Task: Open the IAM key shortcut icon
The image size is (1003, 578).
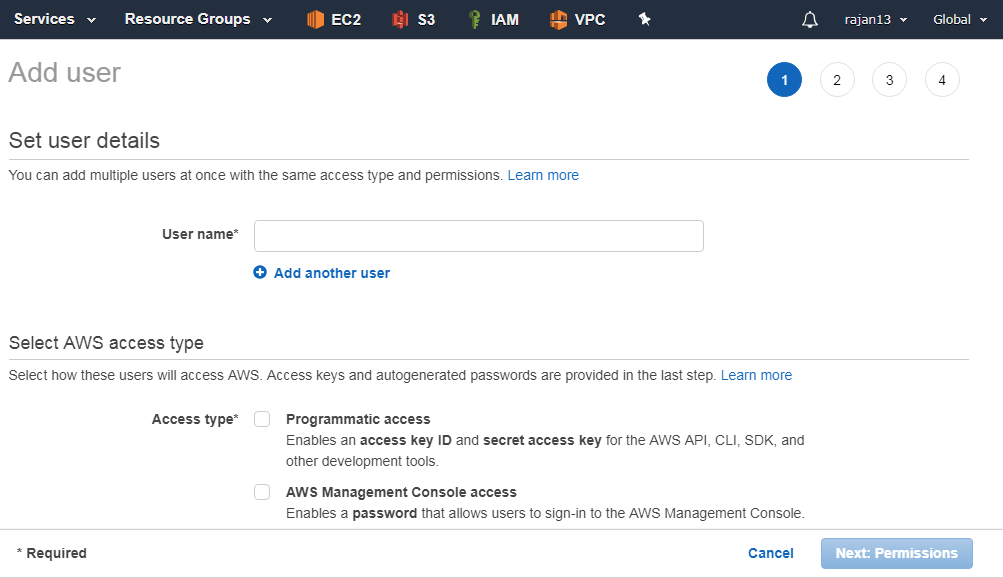Action: (475, 20)
